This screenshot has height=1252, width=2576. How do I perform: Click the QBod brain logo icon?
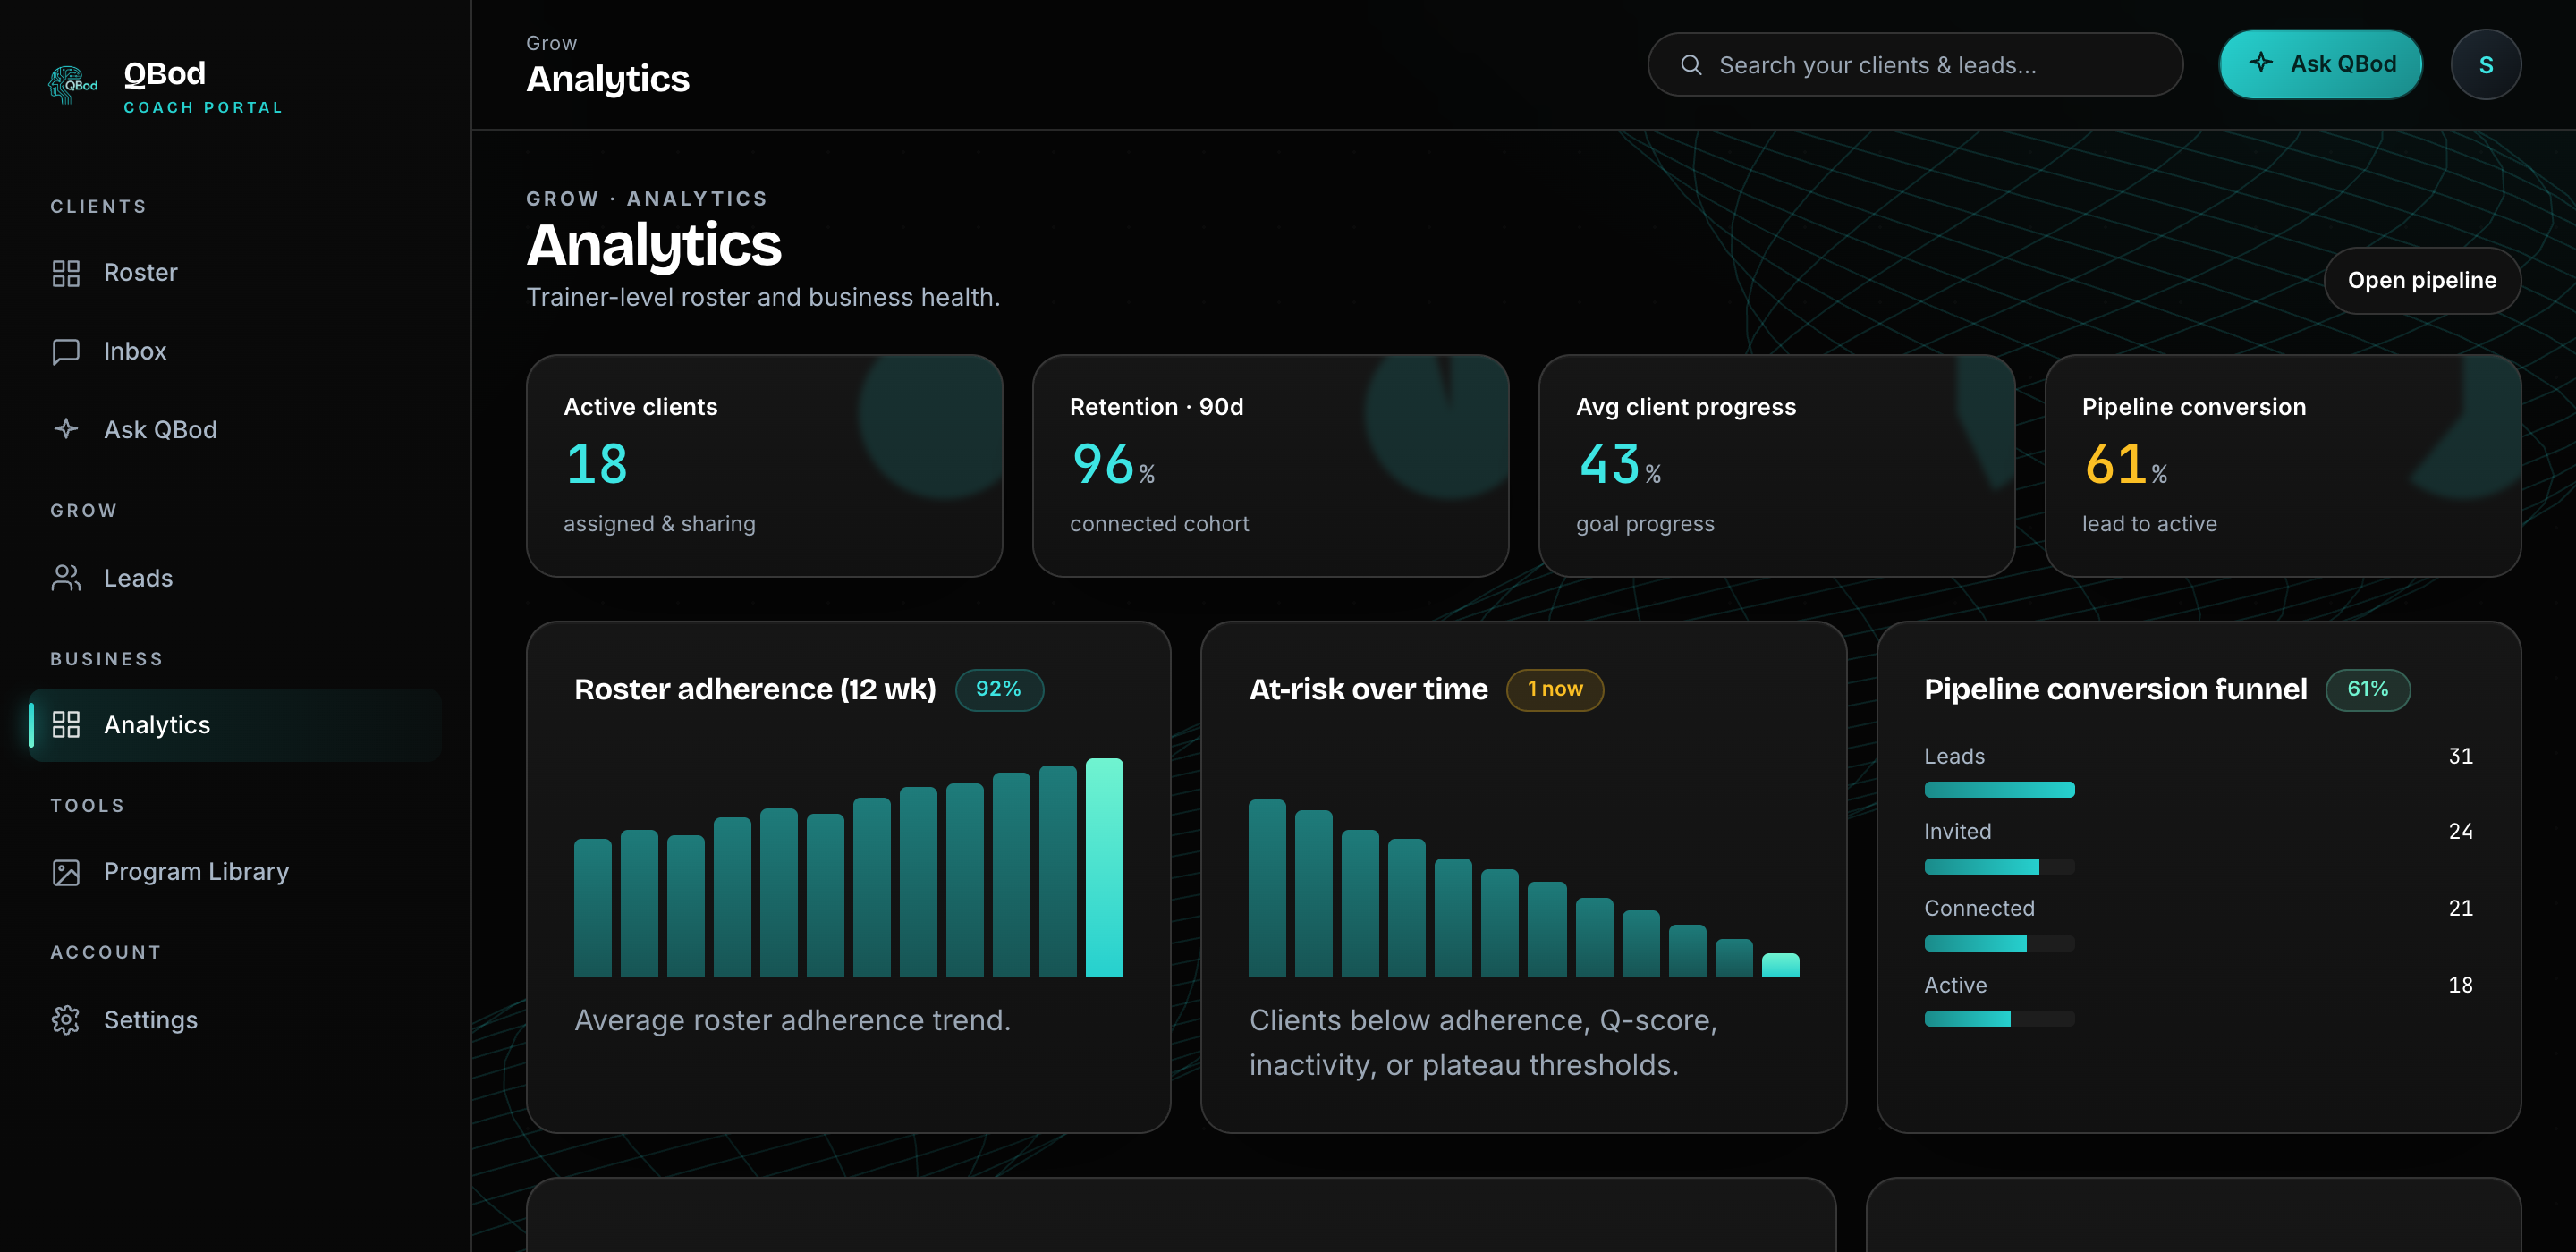coord(72,85)
